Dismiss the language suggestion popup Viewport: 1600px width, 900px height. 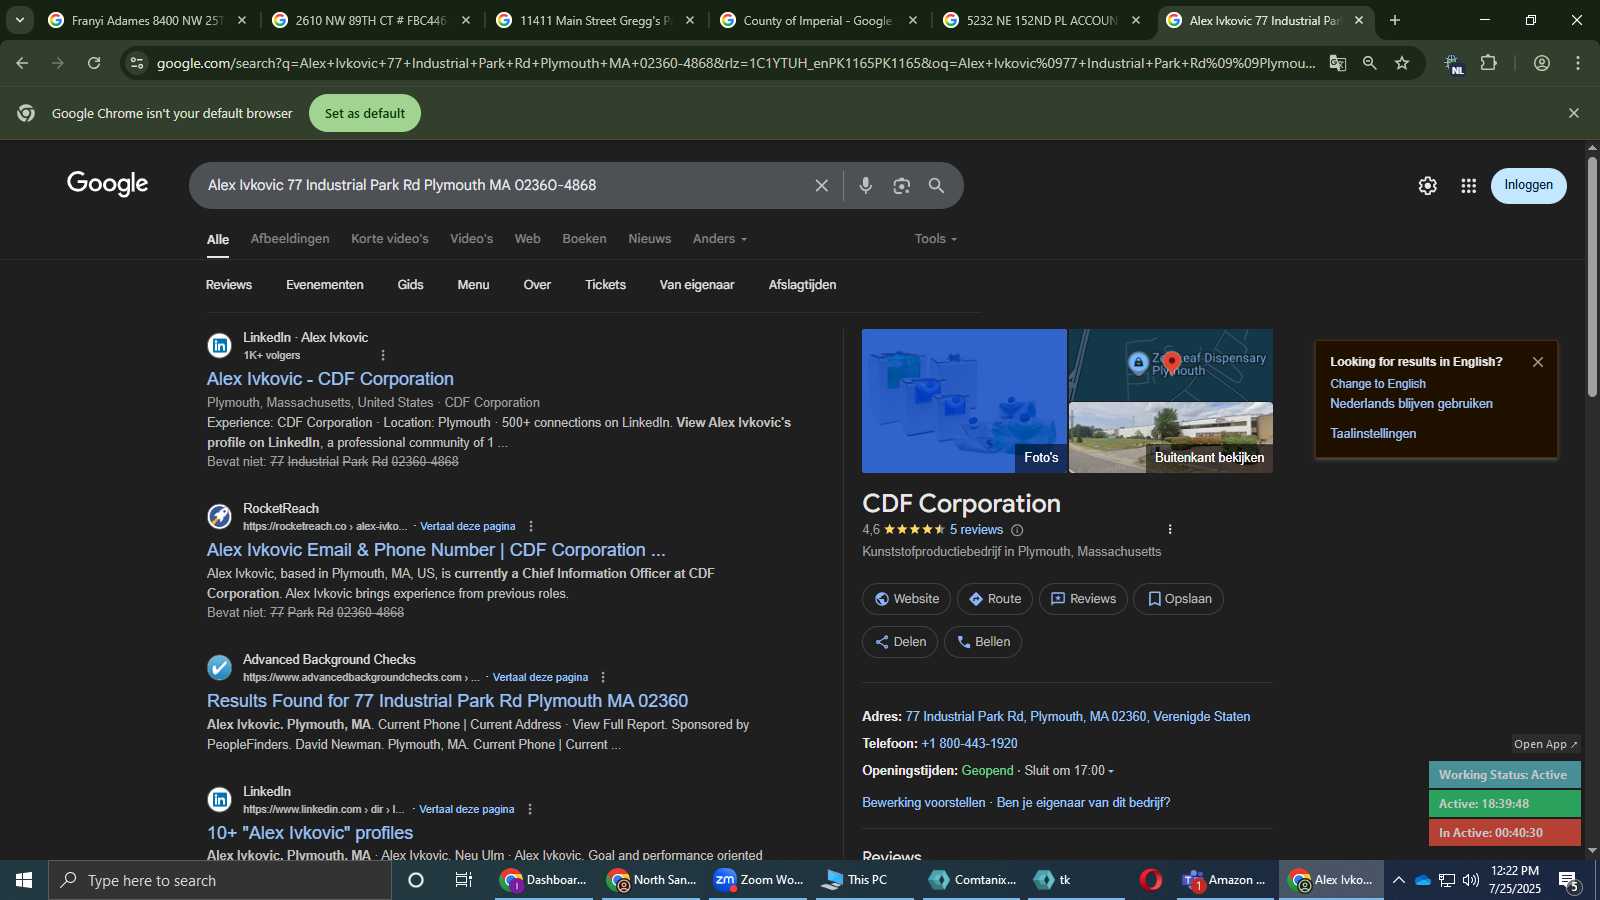tap(1538, 362)
